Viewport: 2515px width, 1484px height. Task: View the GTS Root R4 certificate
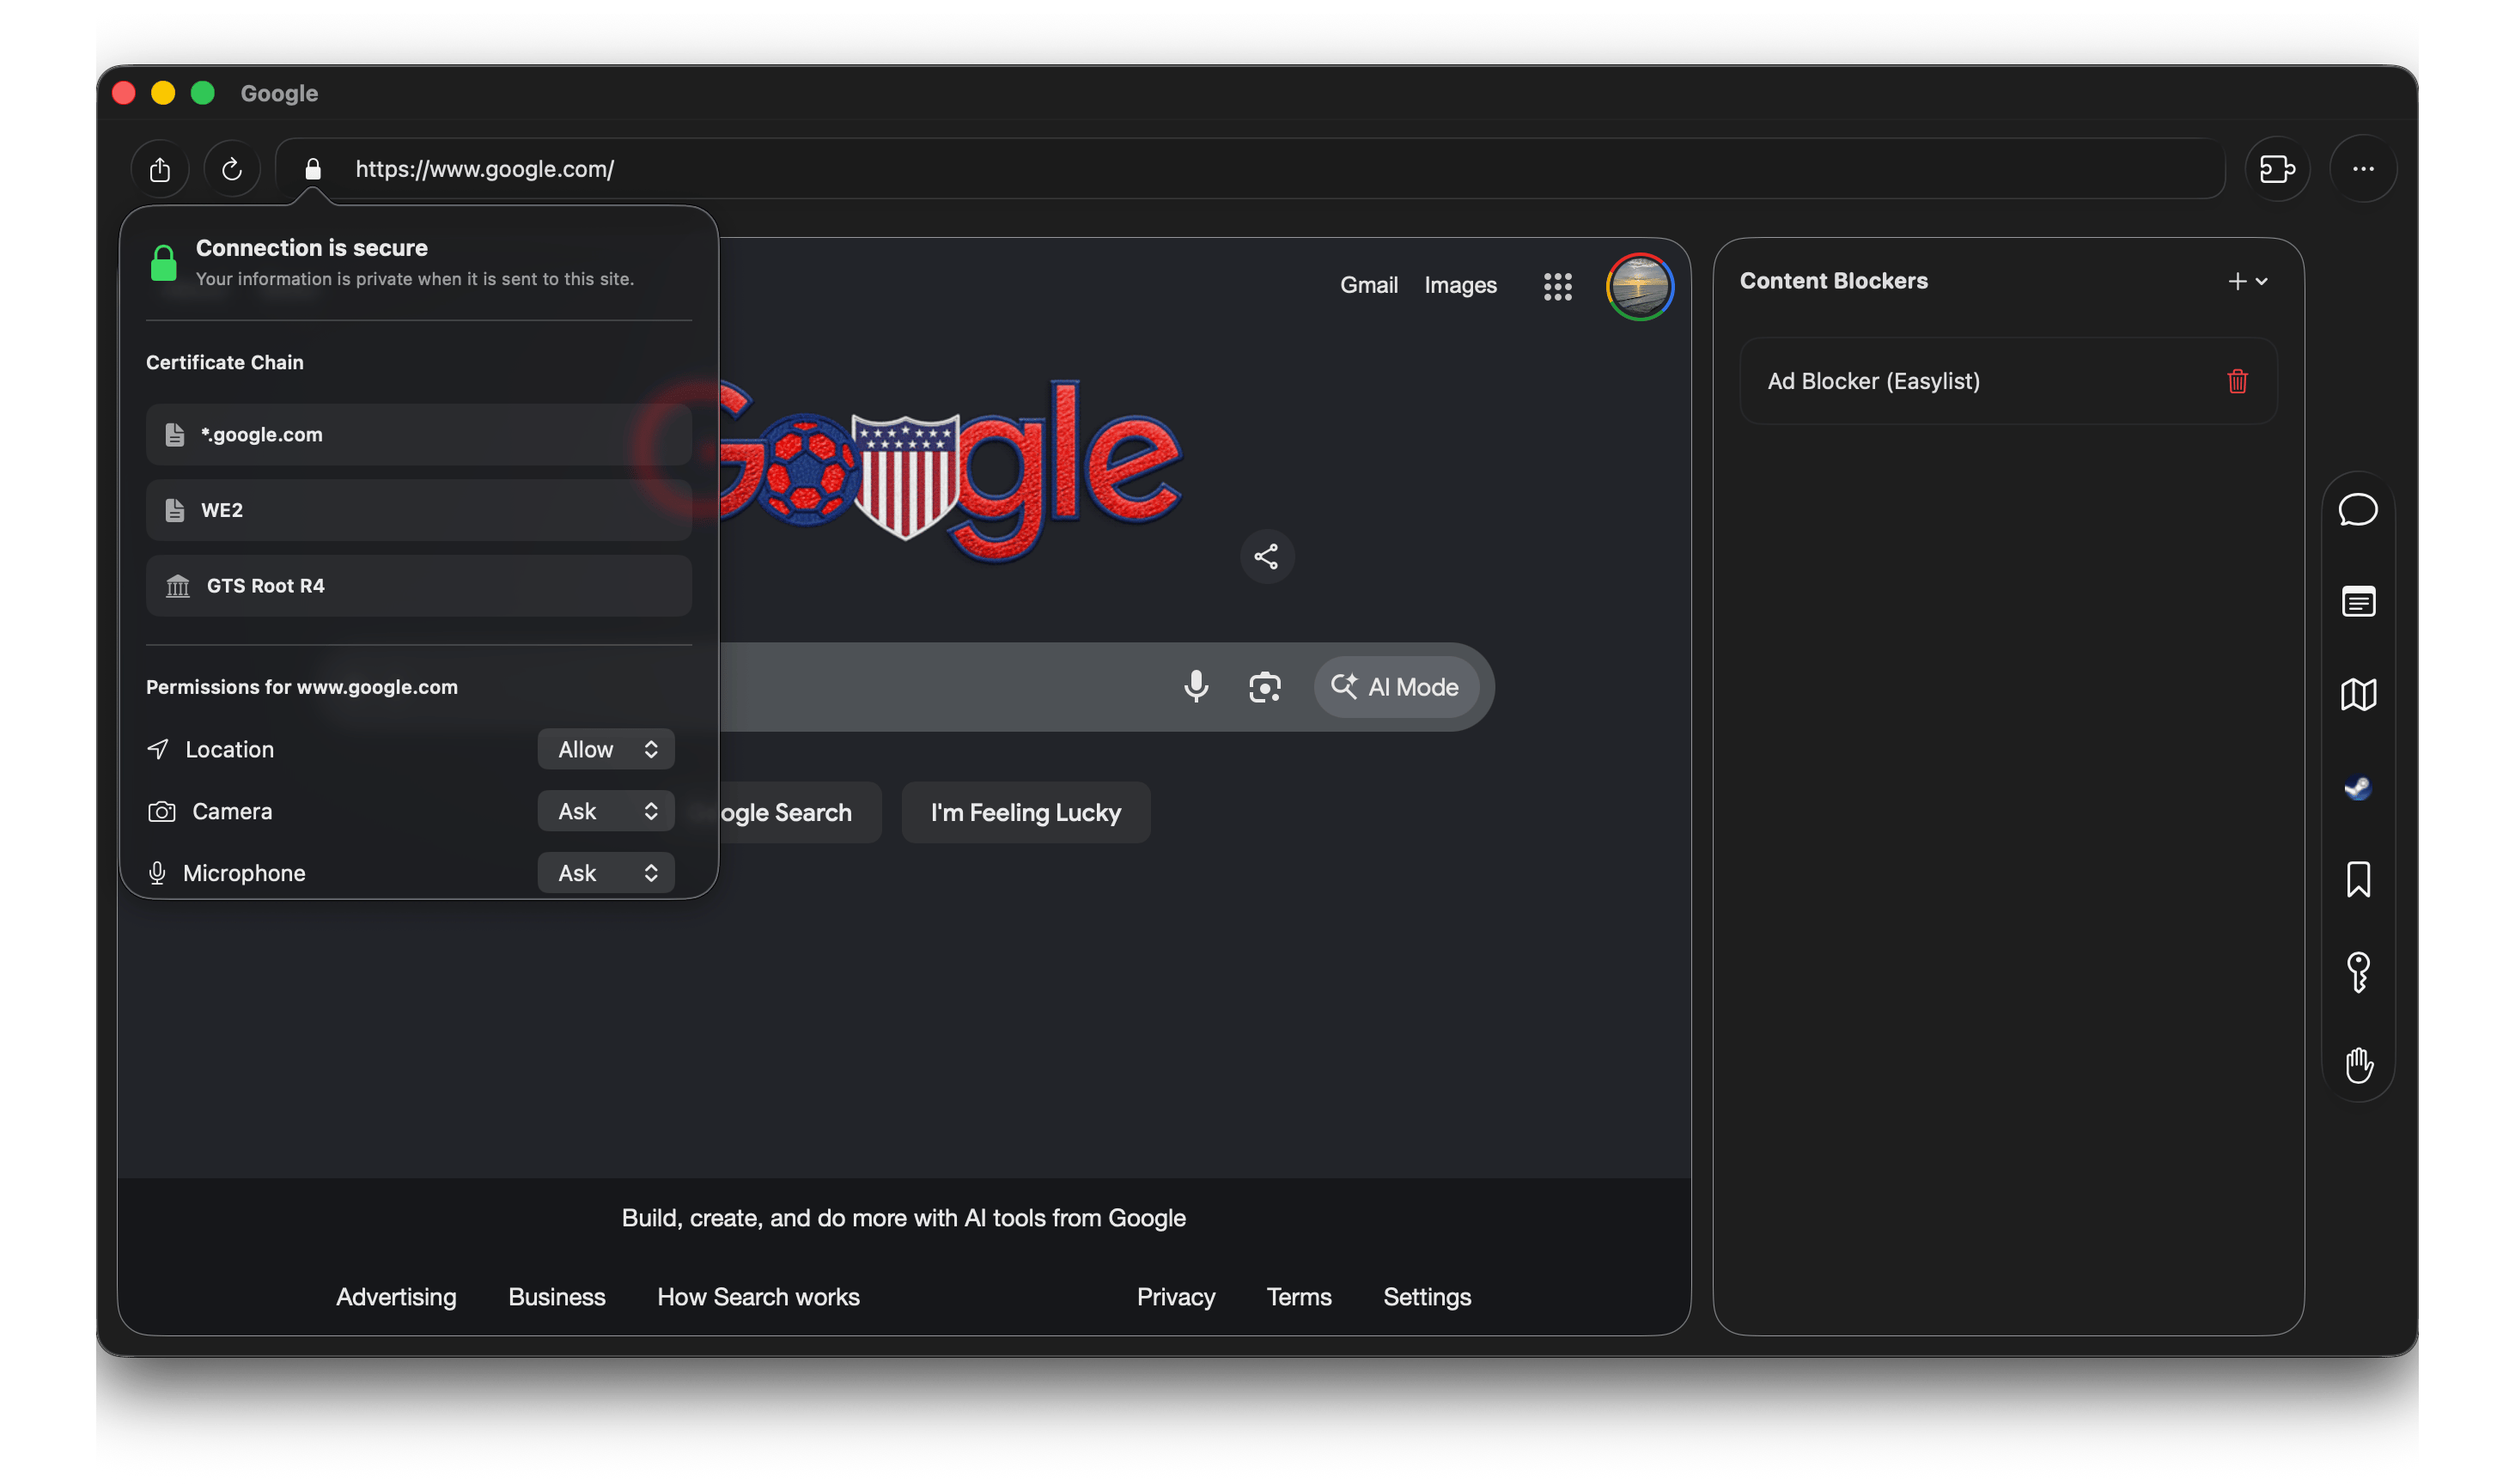pyautogui.click(x=419, y=586)
